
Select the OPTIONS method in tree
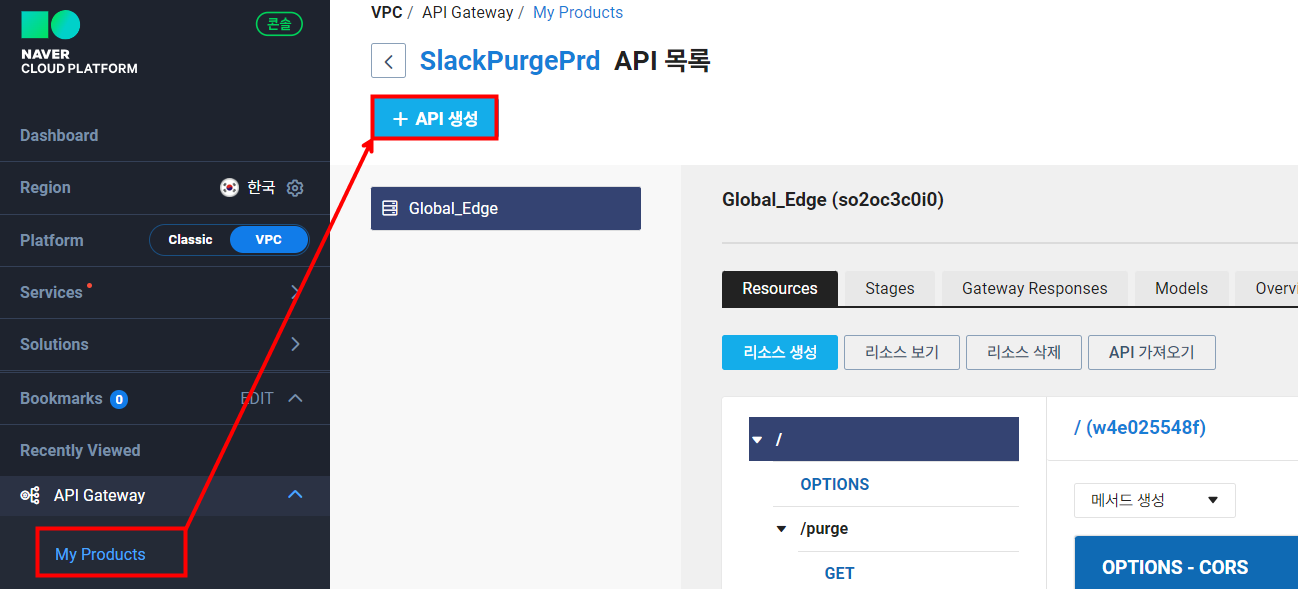point(835,484)
